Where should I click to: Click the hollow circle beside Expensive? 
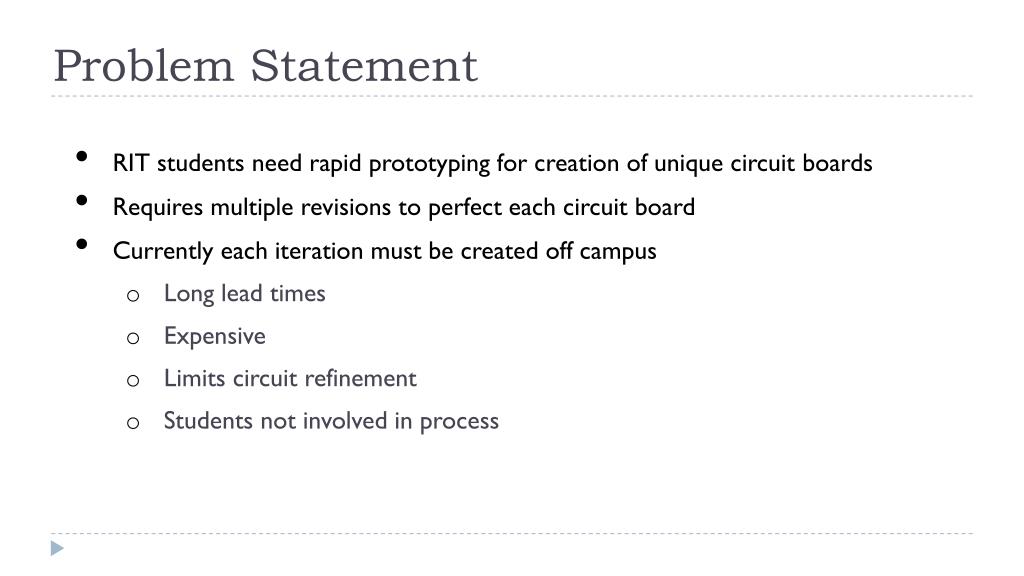coord(133,338)
